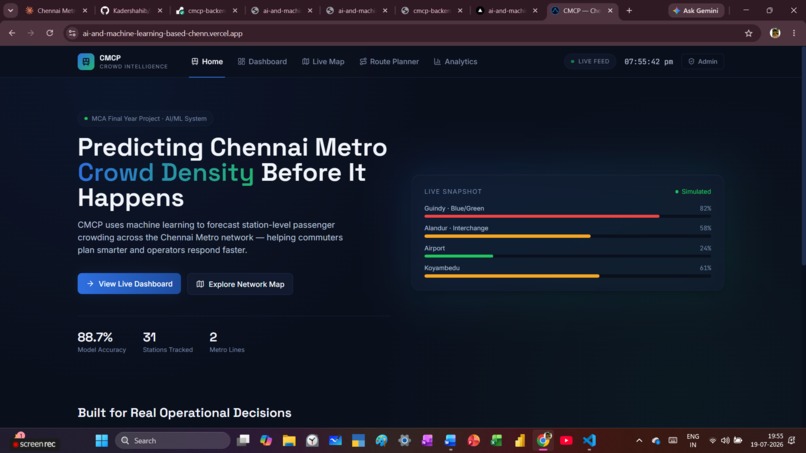The image size is (806, 453).
Task: Open the OneDrive cloud tray icon
Action: point(656,441)
